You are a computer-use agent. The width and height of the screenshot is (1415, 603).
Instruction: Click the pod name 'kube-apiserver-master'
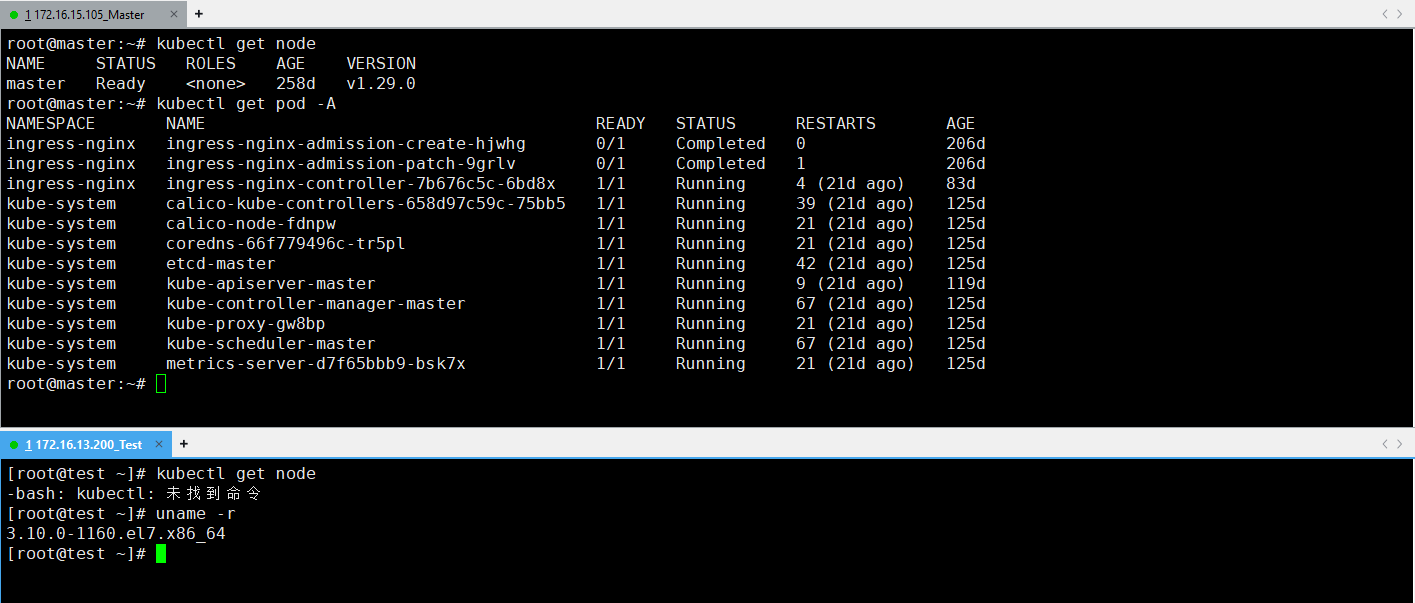[271, 284]
